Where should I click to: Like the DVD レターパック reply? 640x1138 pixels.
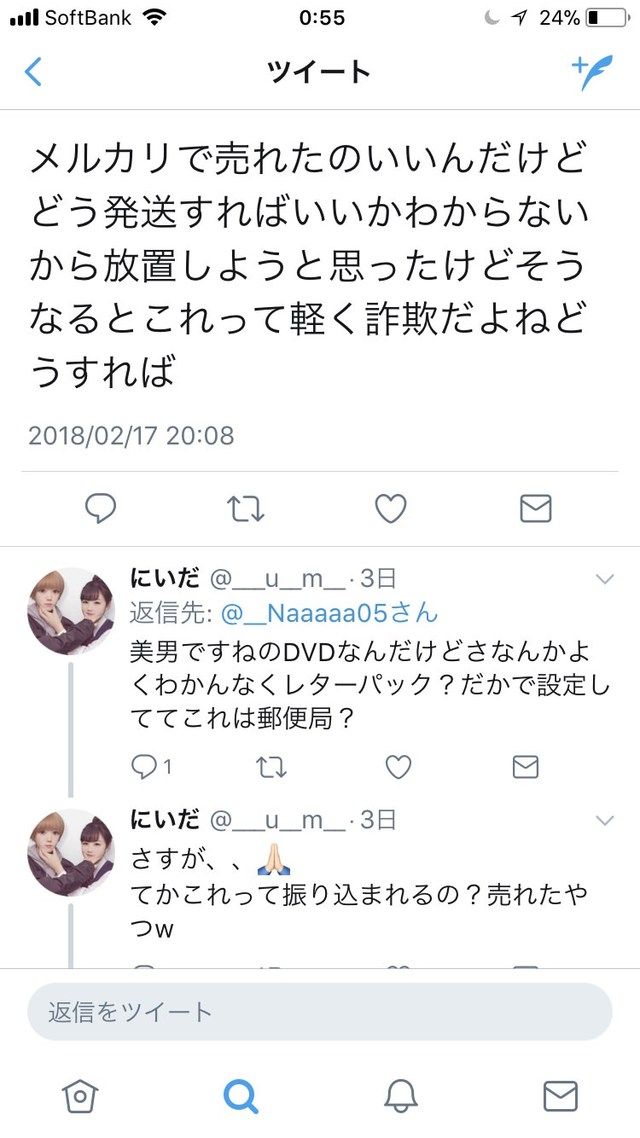point(398,767)
